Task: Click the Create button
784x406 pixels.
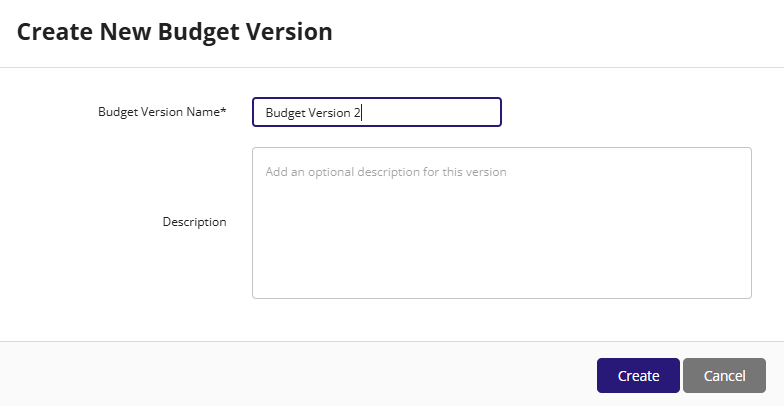Action: pos(638,376)
